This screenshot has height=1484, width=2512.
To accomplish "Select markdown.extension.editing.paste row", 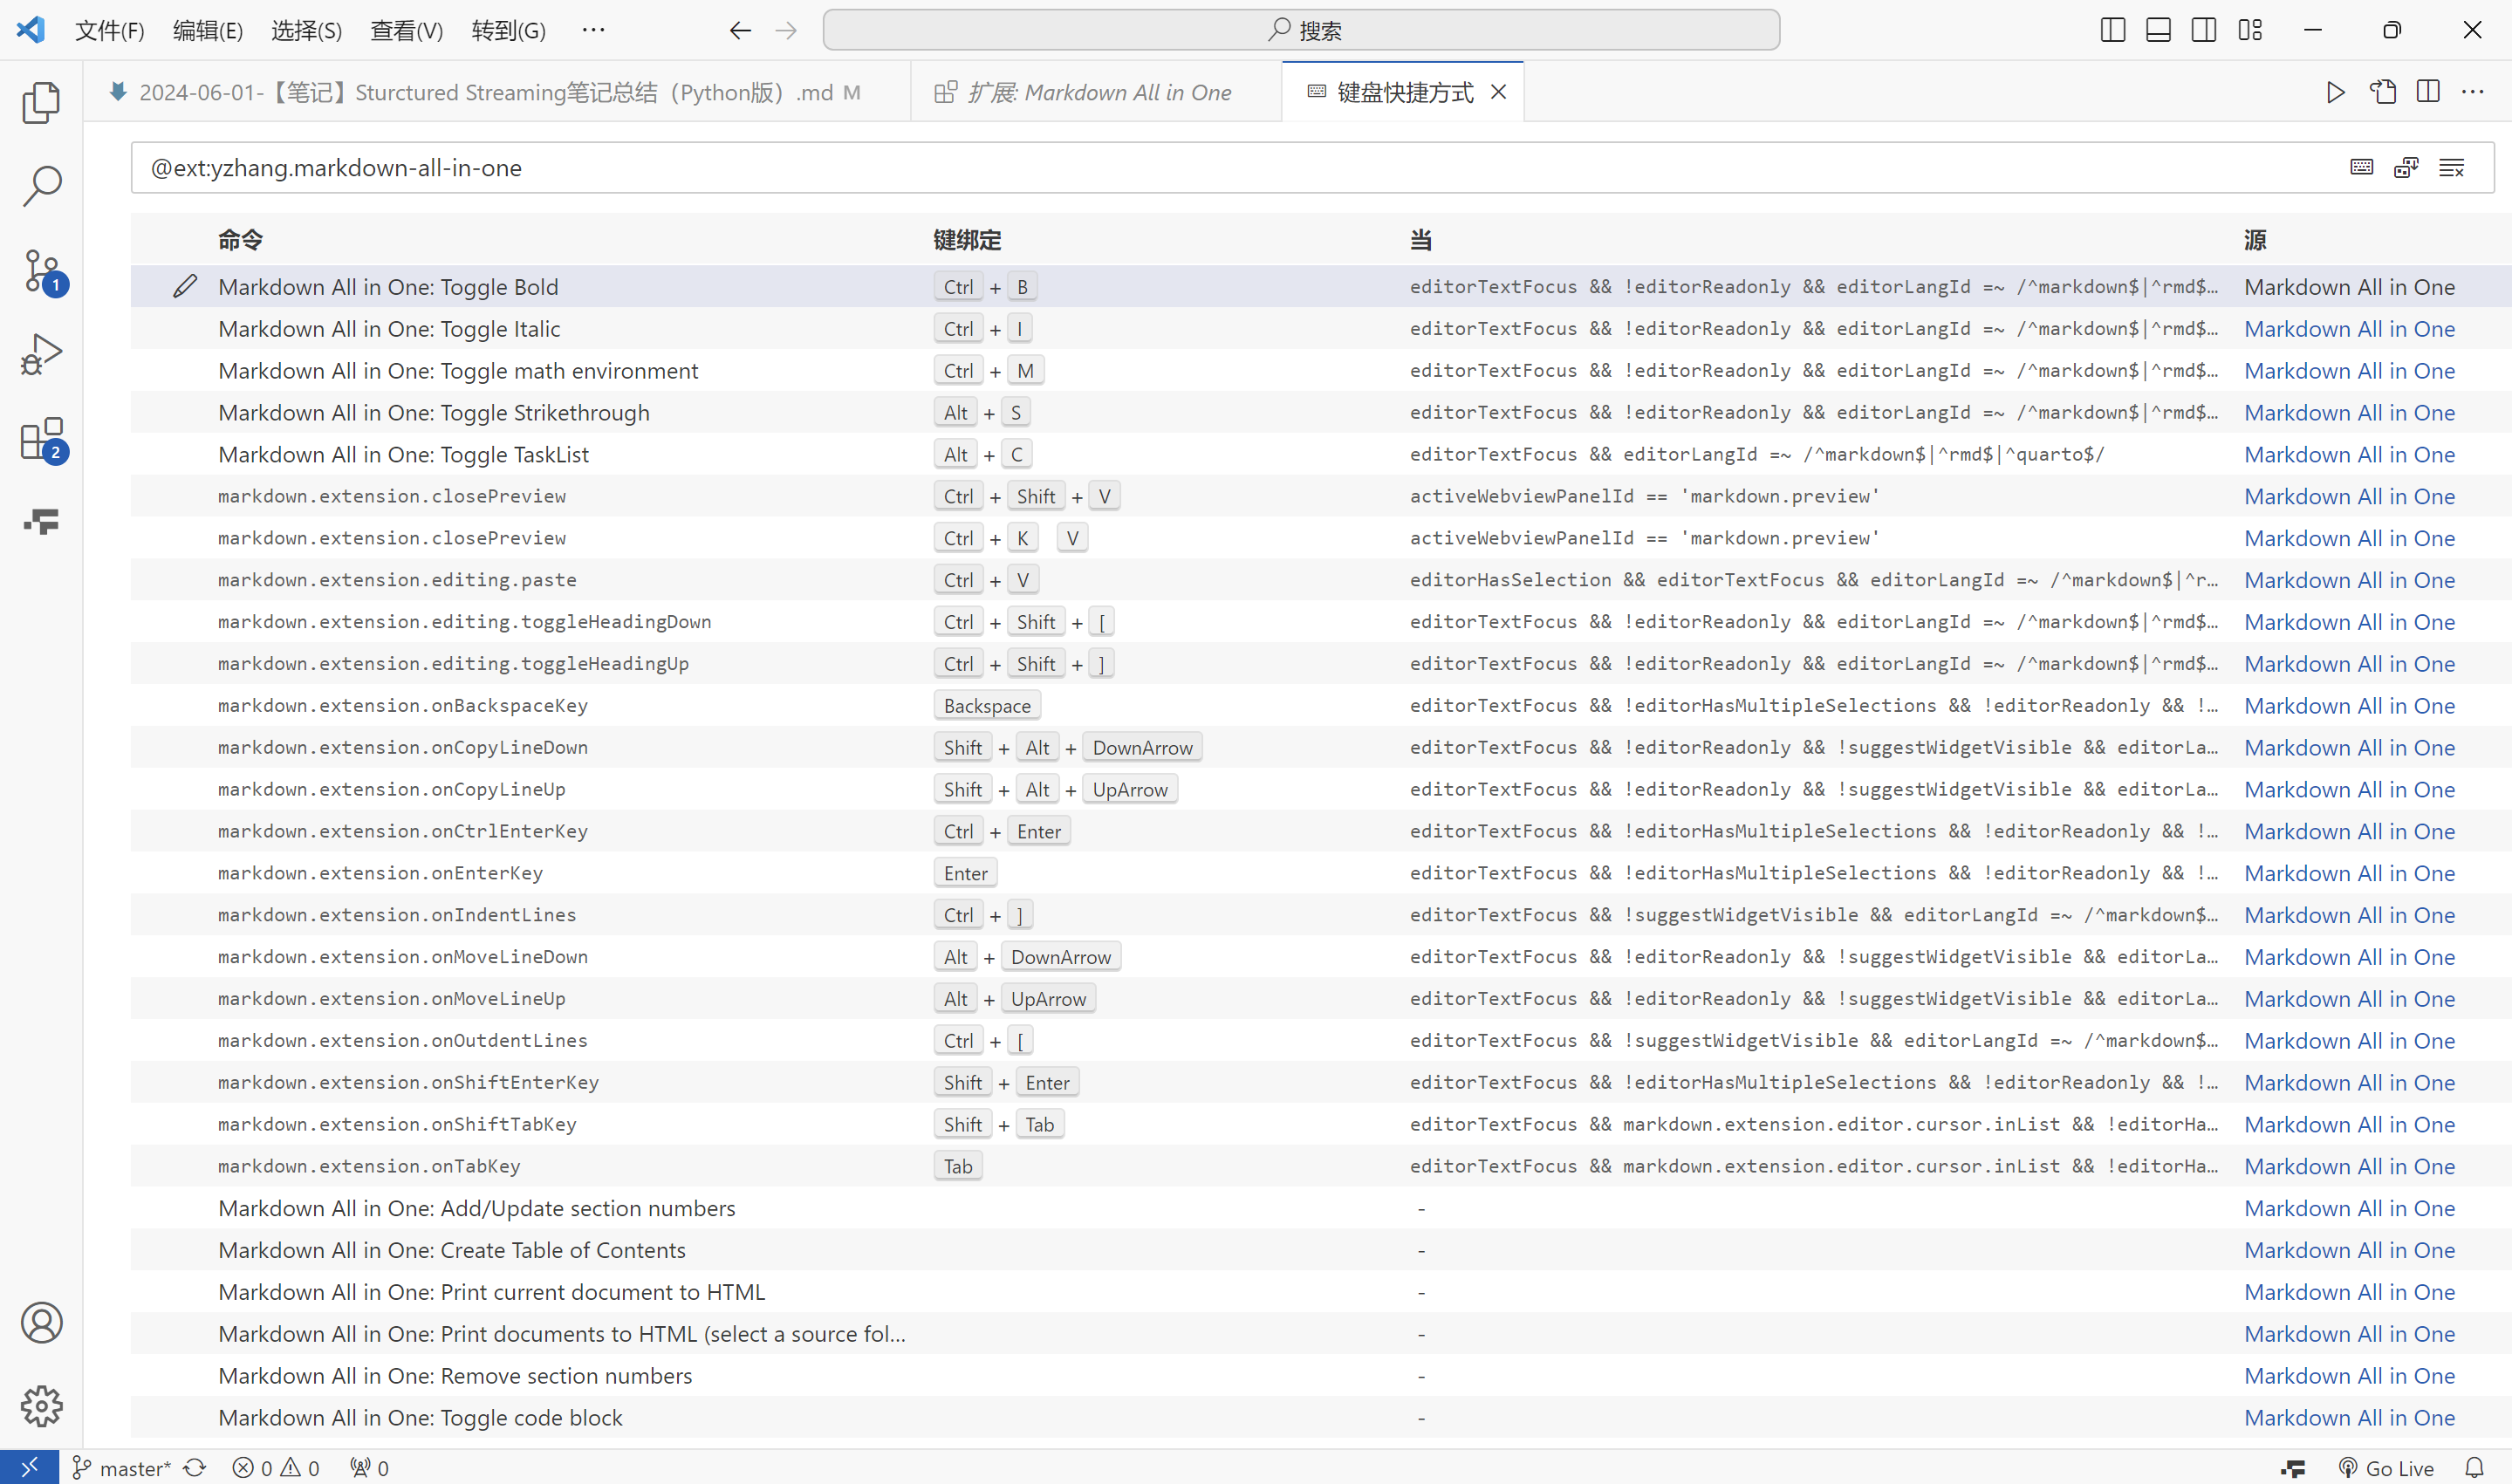I will coord(1320,580).
